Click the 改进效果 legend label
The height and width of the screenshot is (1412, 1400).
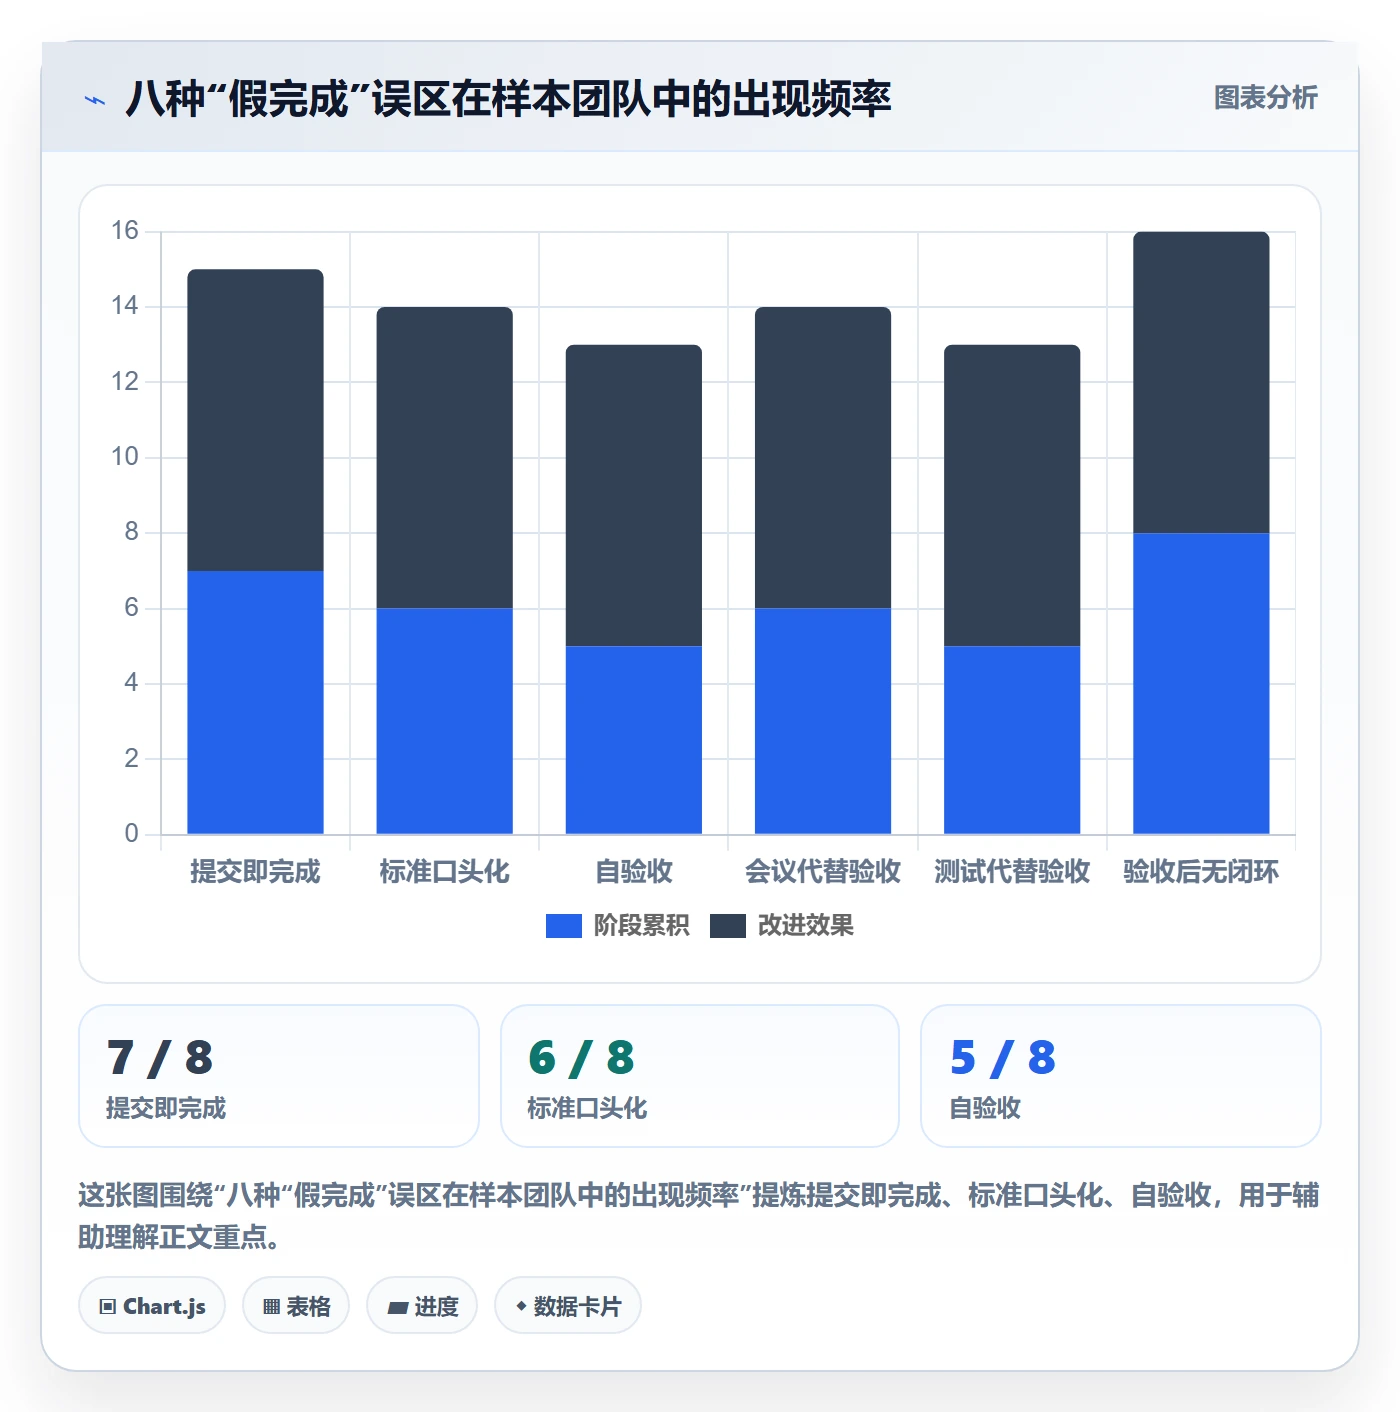click(805, 926)
